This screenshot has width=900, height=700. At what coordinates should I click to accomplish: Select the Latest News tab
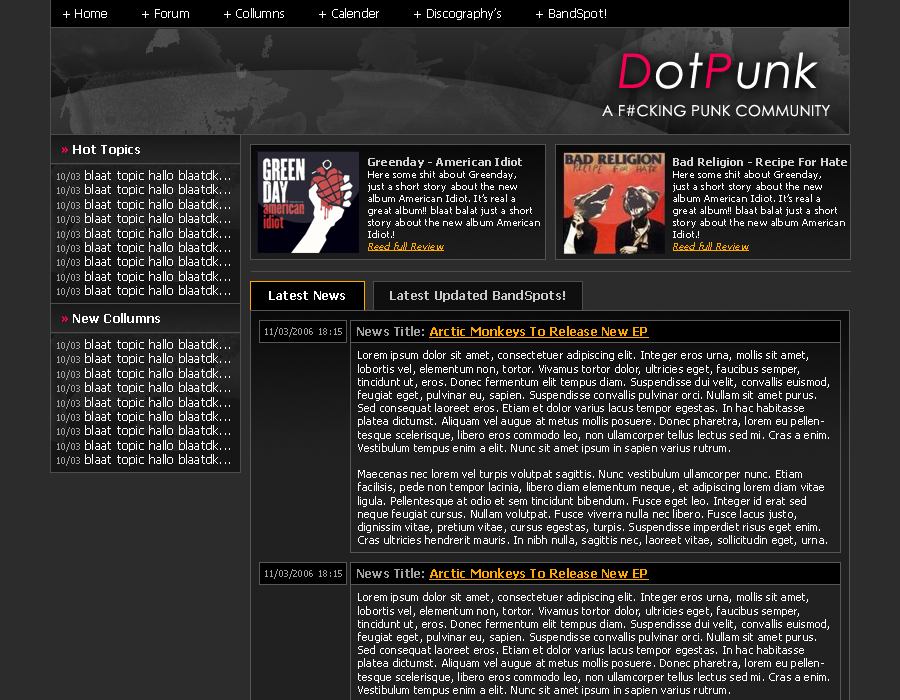click(x=307, y=295)
